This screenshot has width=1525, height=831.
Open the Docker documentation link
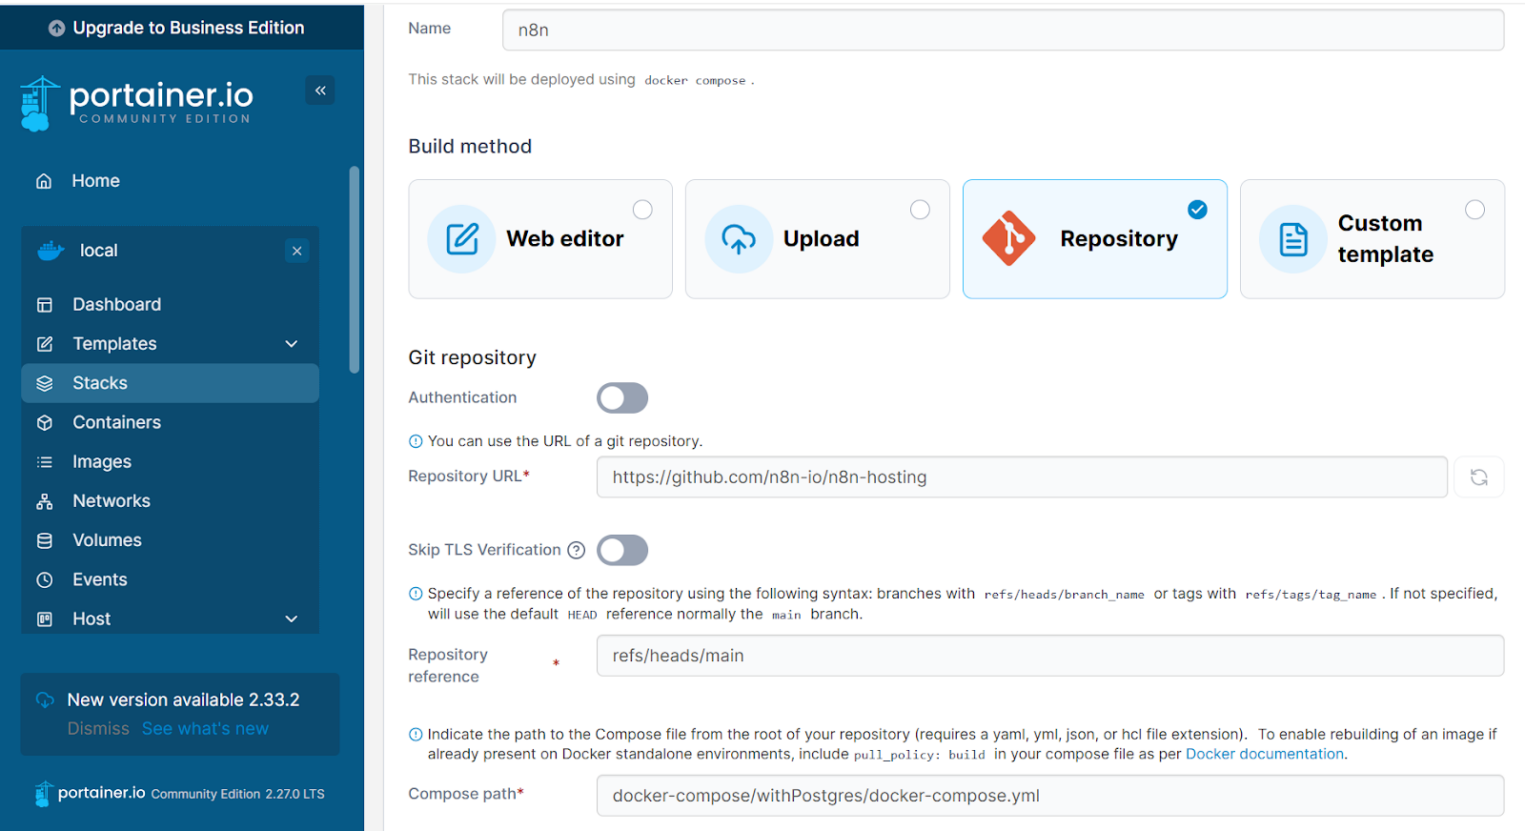point(1264,754)
